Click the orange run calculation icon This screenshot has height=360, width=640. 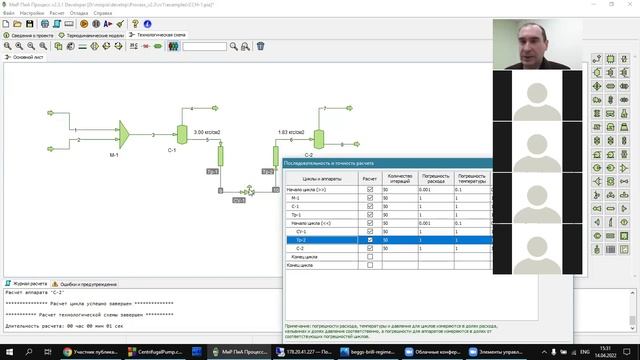[84, 24]
